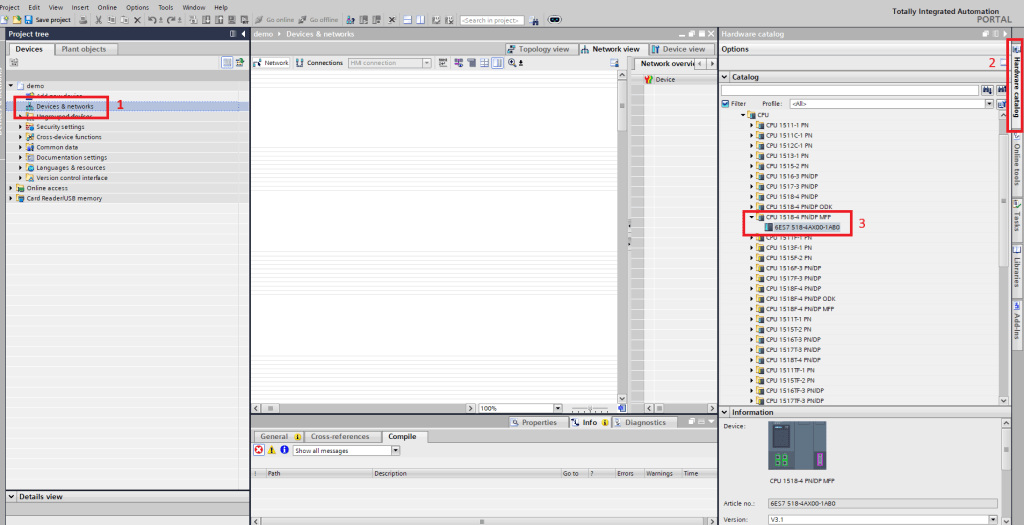The height and width of the screenshot is (525, 1024).
Task: Click the split editor vertically icon
Action: [x=421, y=20]
